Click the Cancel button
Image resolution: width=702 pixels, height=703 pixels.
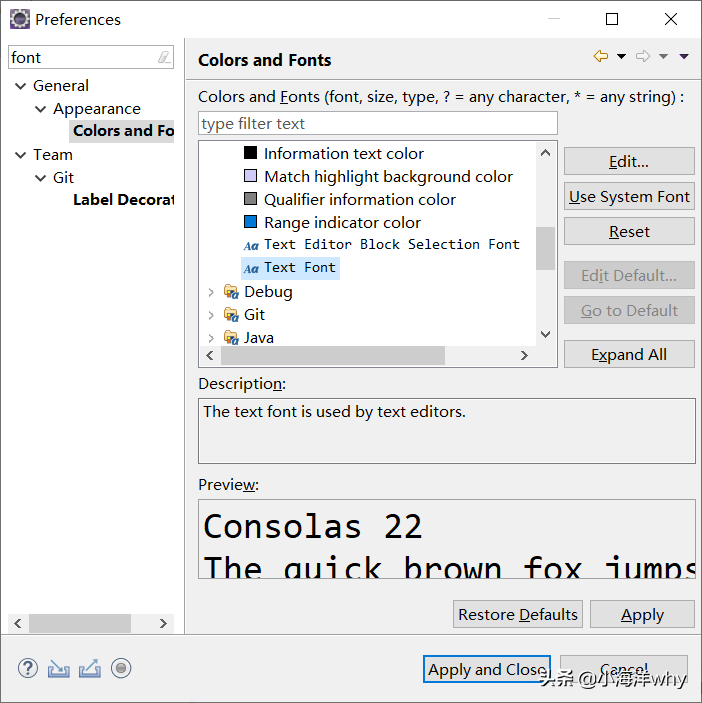click(x=624, y=669)
